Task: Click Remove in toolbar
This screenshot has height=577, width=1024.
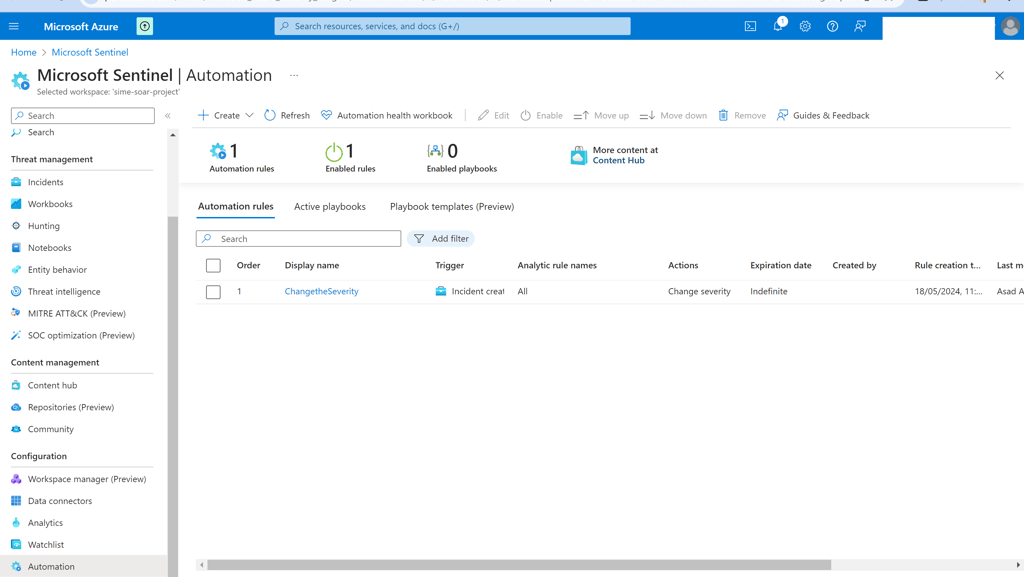Action: (742, 116)
